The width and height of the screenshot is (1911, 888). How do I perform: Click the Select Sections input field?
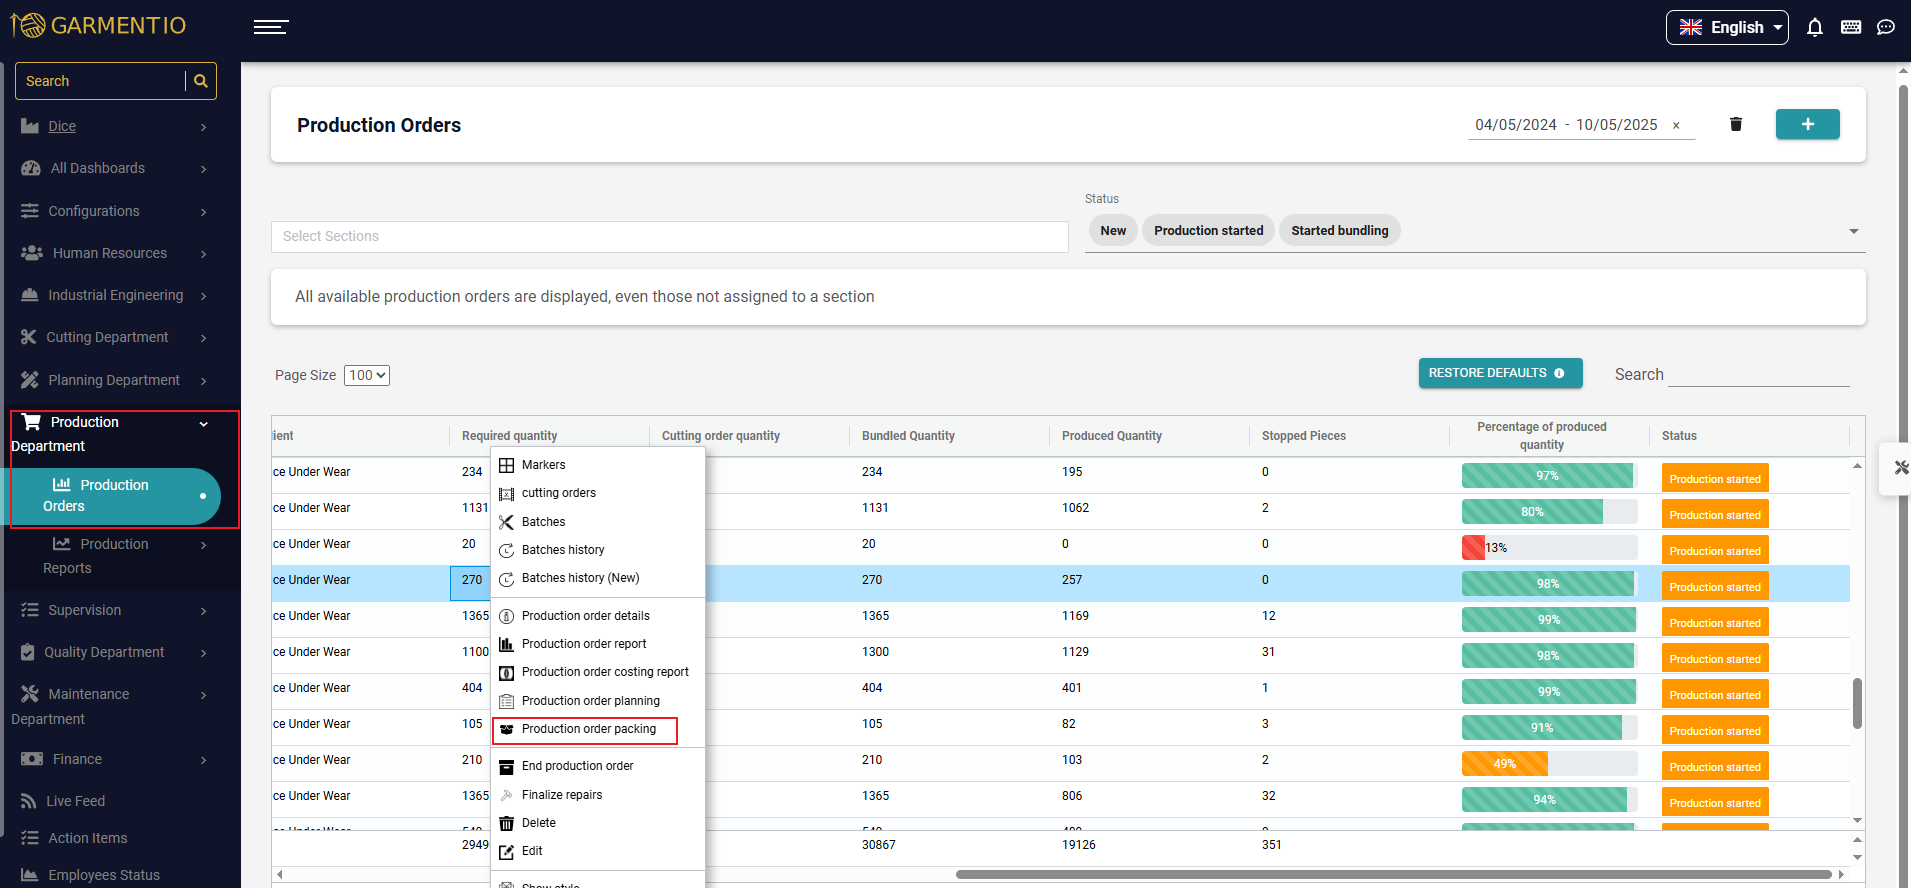point(669,237)
